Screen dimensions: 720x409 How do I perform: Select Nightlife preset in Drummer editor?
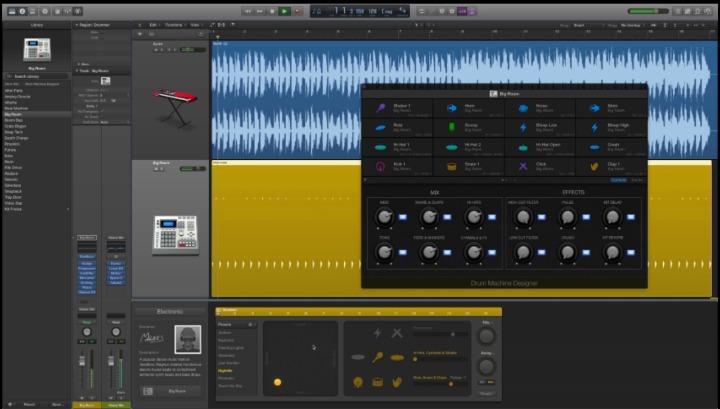coord(225,369)
